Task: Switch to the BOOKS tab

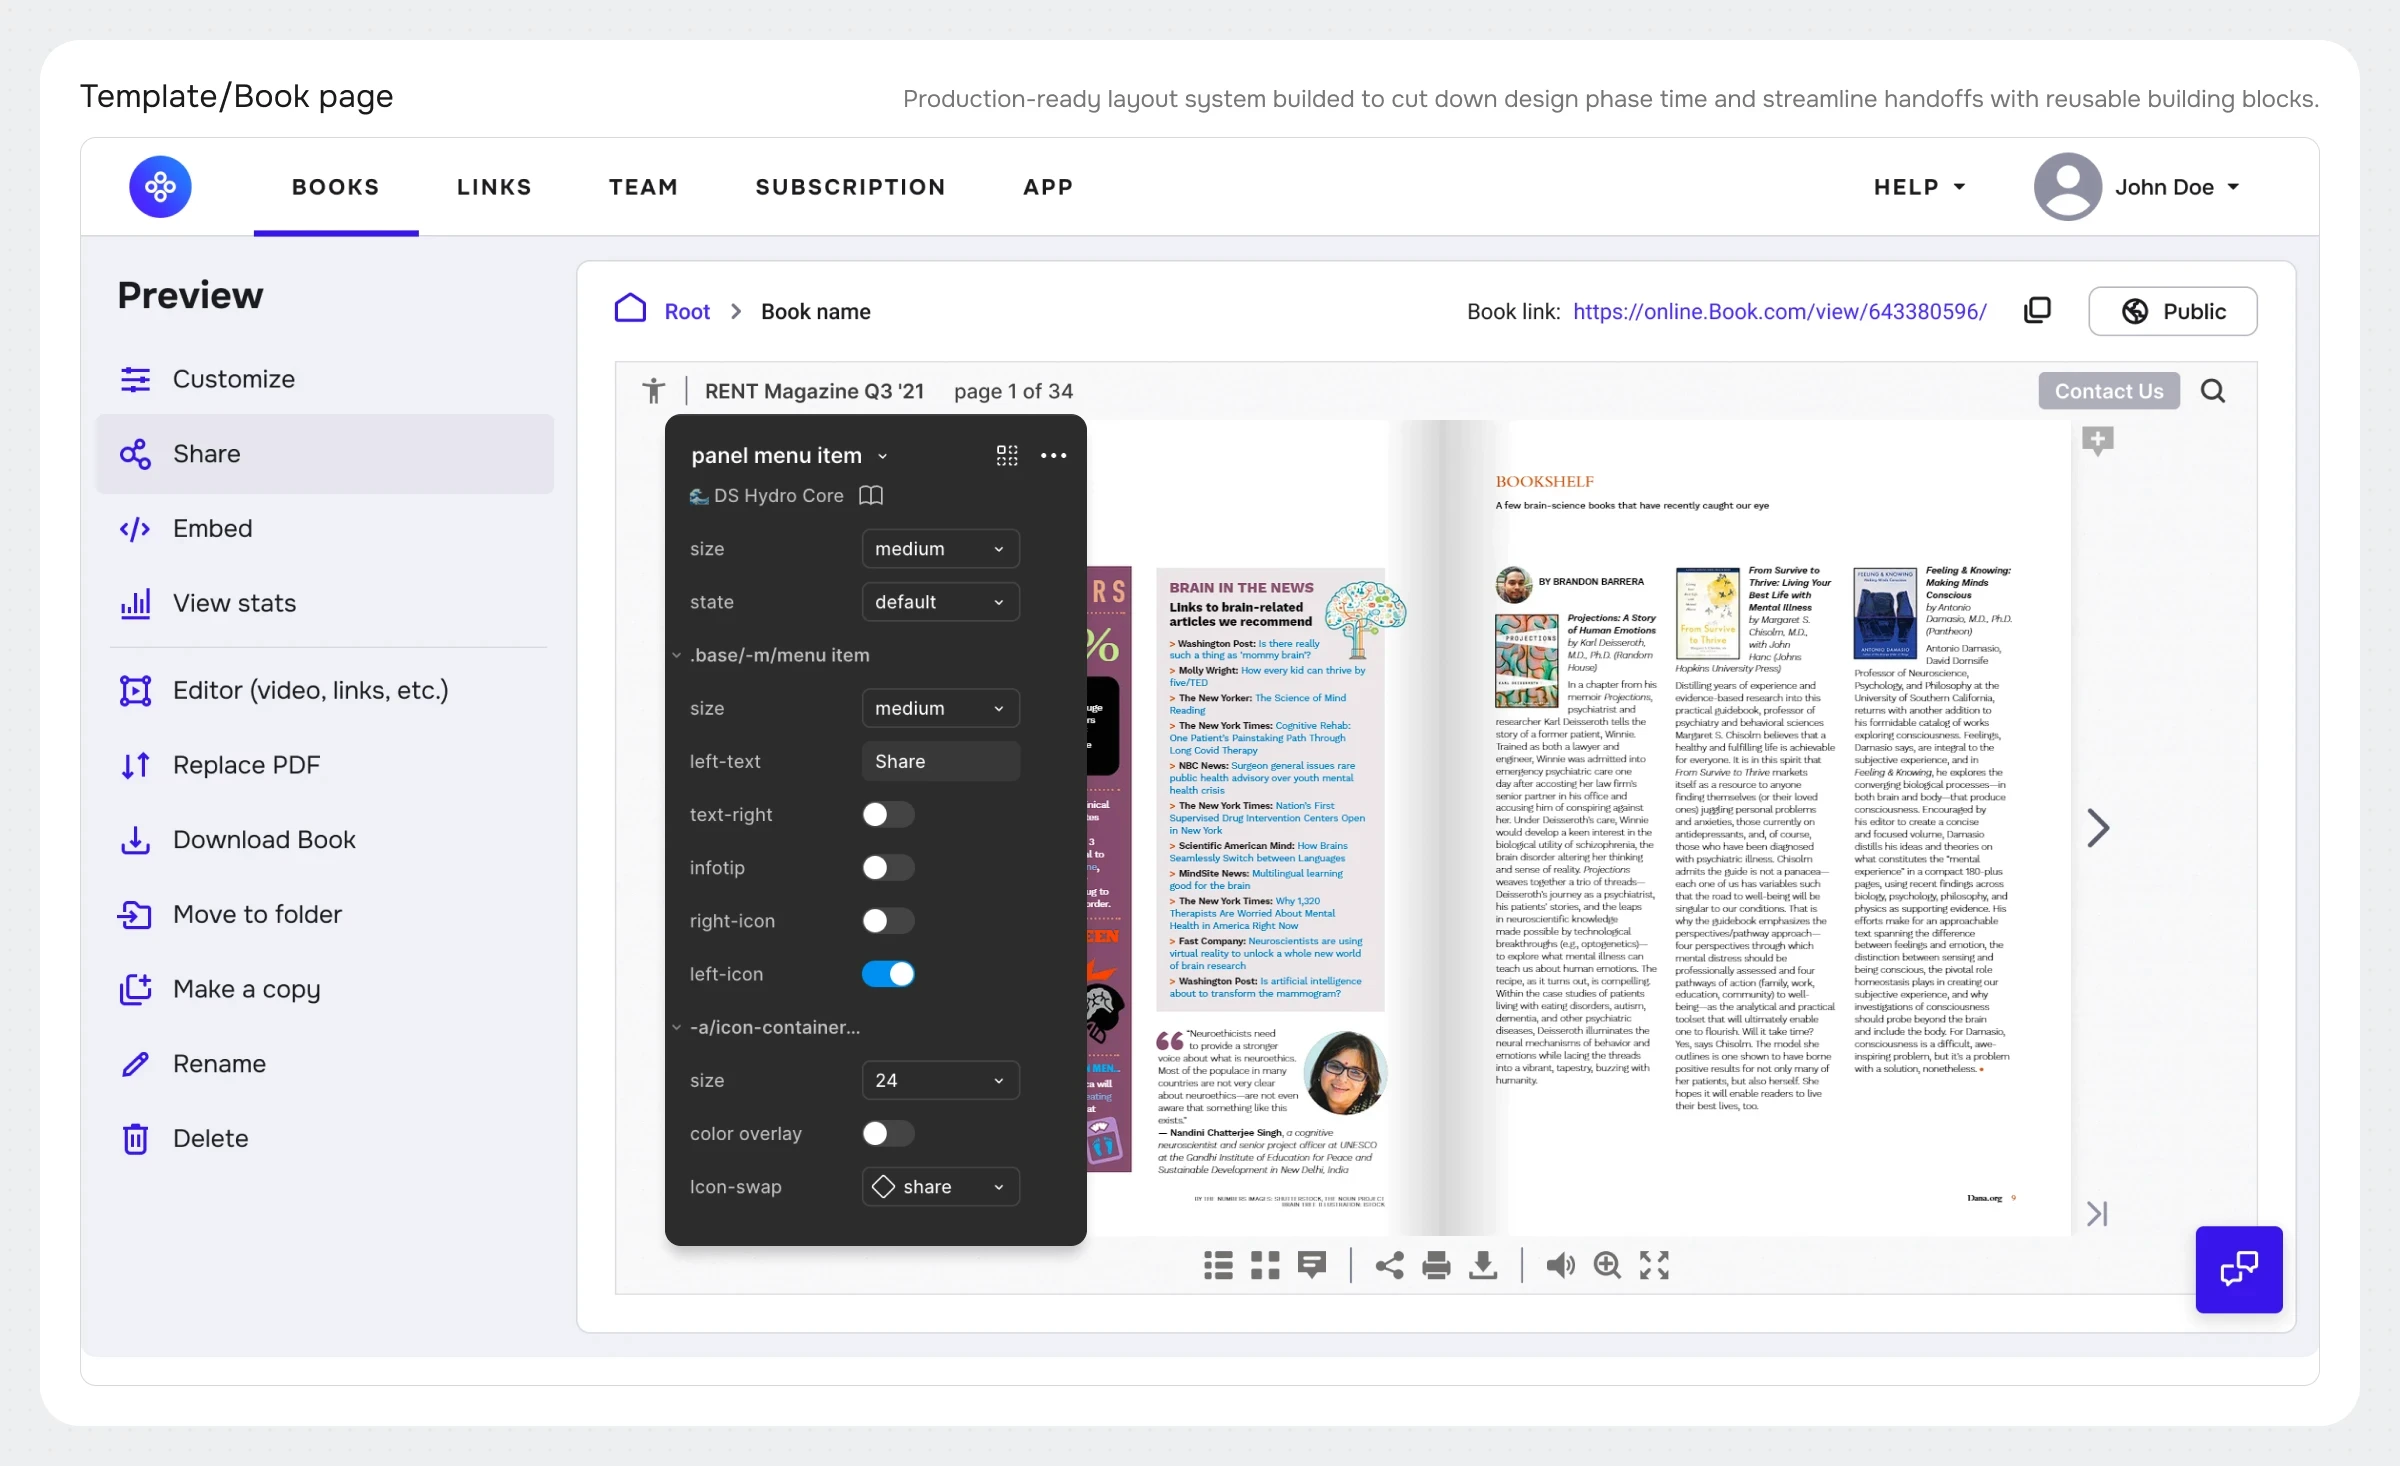Action: [336, 187]
